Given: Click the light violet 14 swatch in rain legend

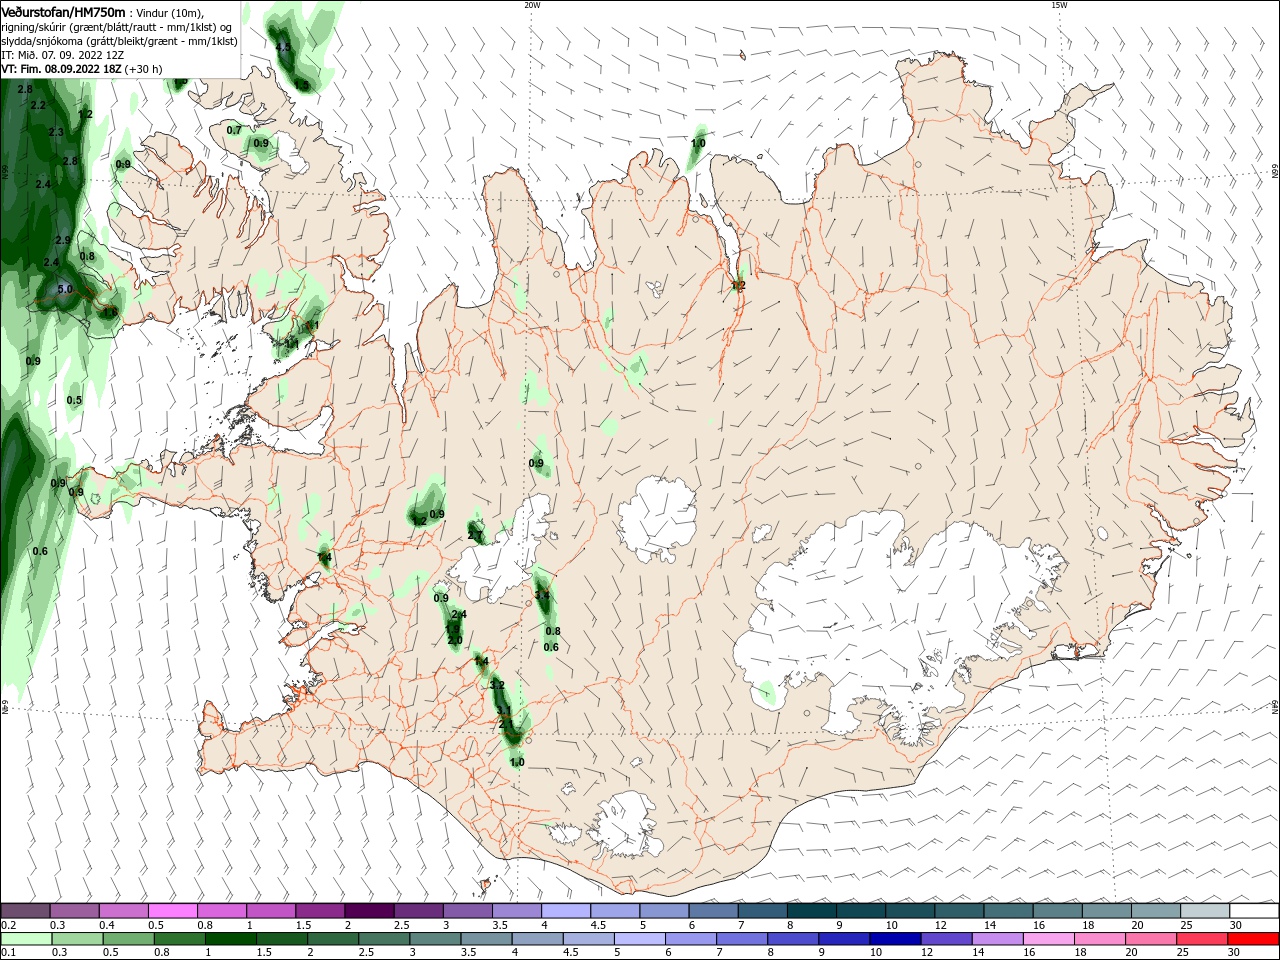Looking at the screenshot, I should coord(998,938).
